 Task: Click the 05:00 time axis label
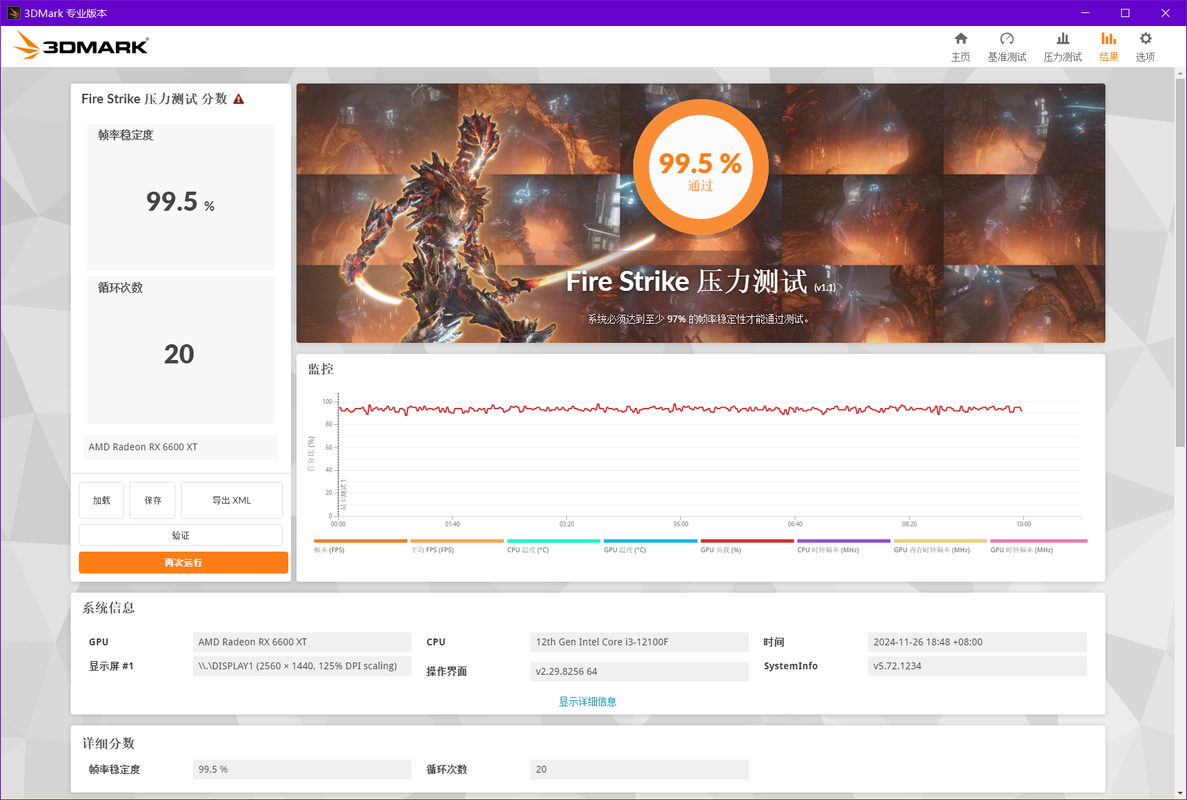[x=681, y=524]
